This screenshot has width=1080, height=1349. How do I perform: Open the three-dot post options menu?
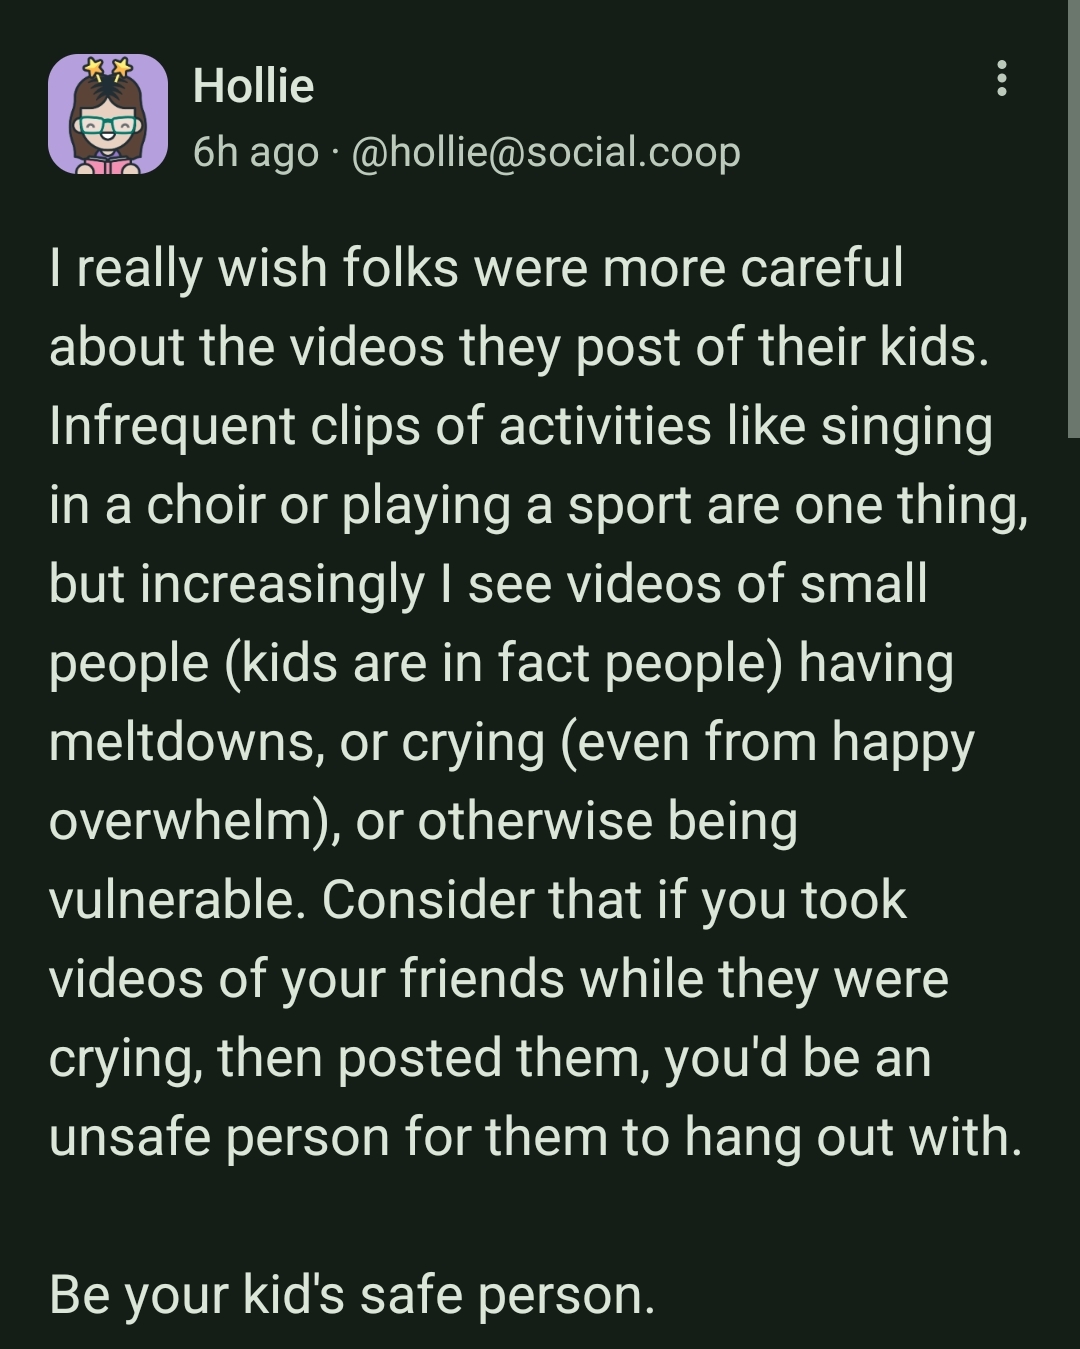point(1001,78)
